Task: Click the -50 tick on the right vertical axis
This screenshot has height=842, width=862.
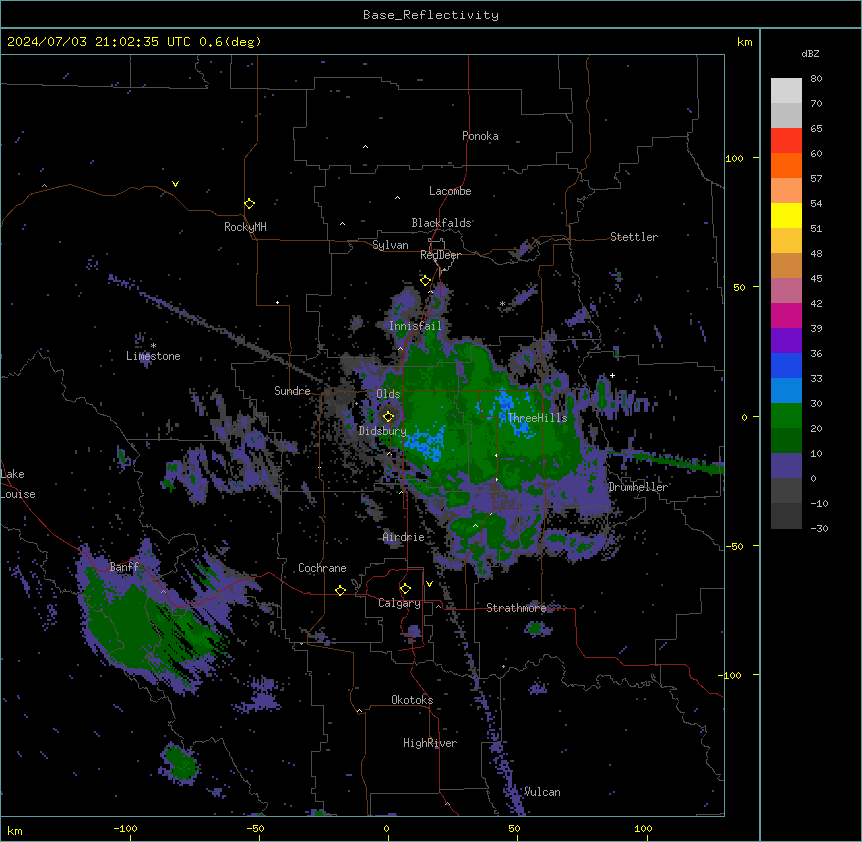Action: point(734,546)
